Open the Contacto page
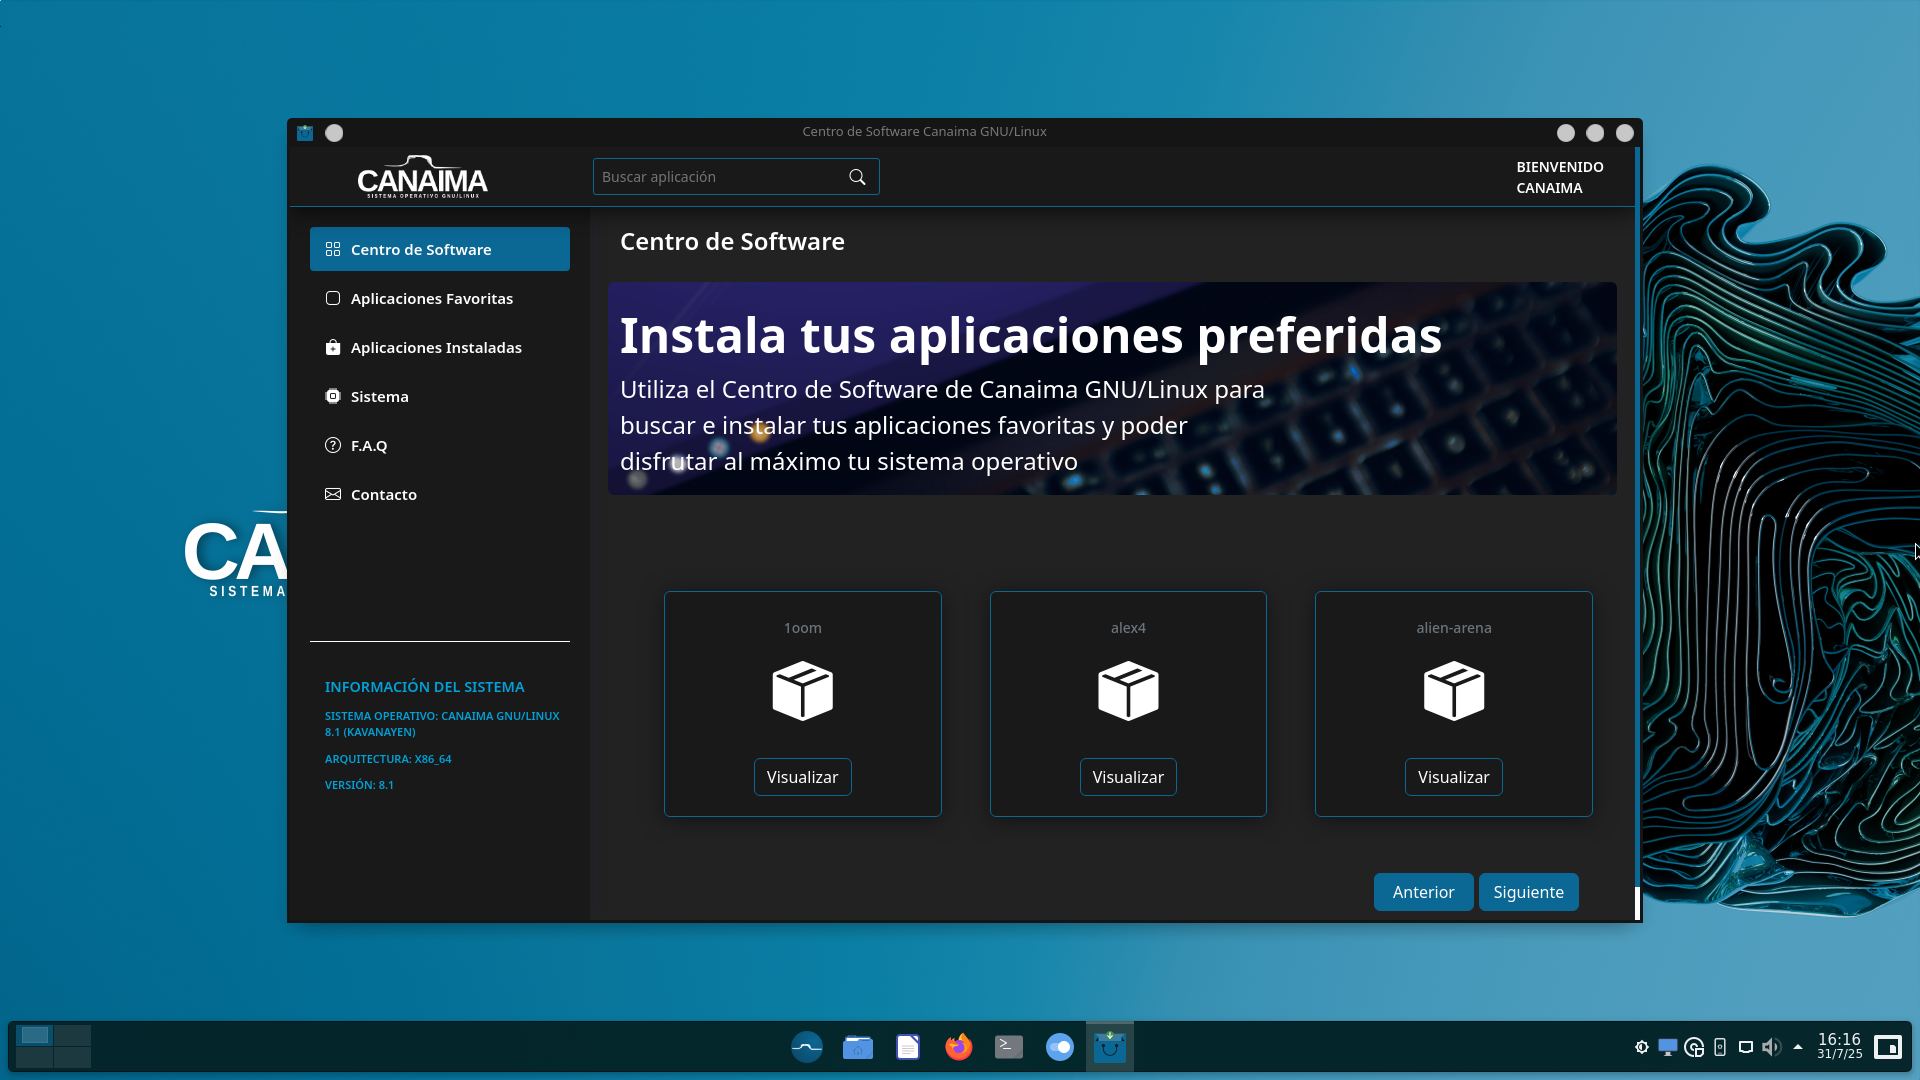The image size is (1920, 1080). click(440, 494)
